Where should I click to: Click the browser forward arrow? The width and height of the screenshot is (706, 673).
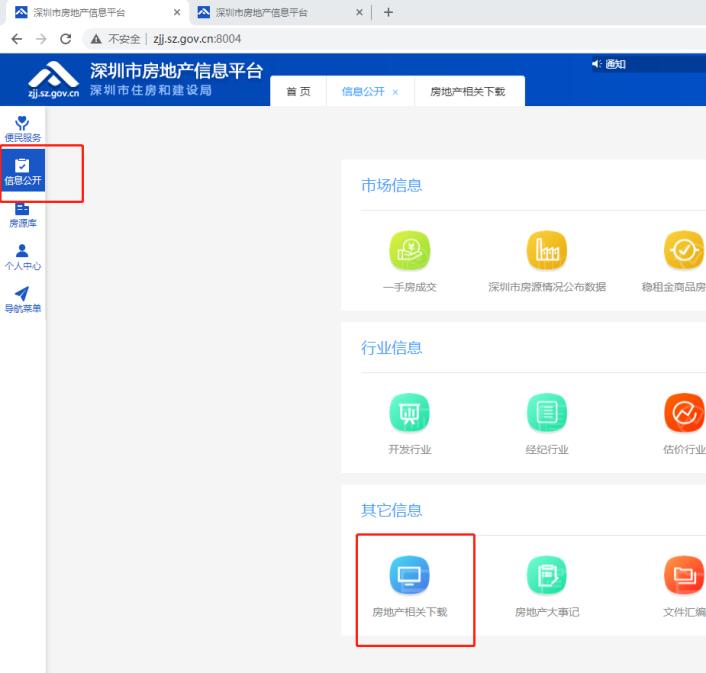pos(41,39)
